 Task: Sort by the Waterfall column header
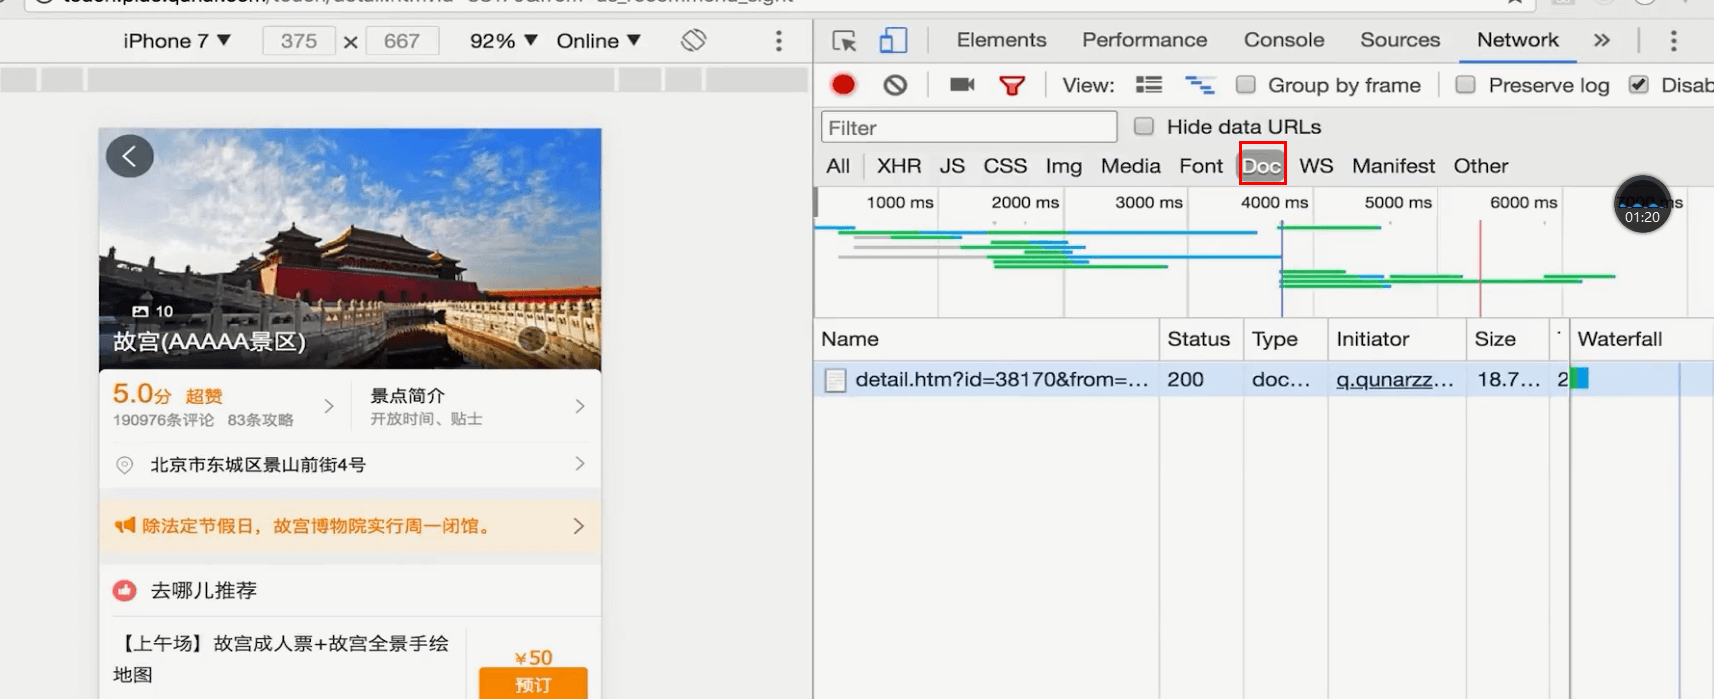tap(1642, 339)
